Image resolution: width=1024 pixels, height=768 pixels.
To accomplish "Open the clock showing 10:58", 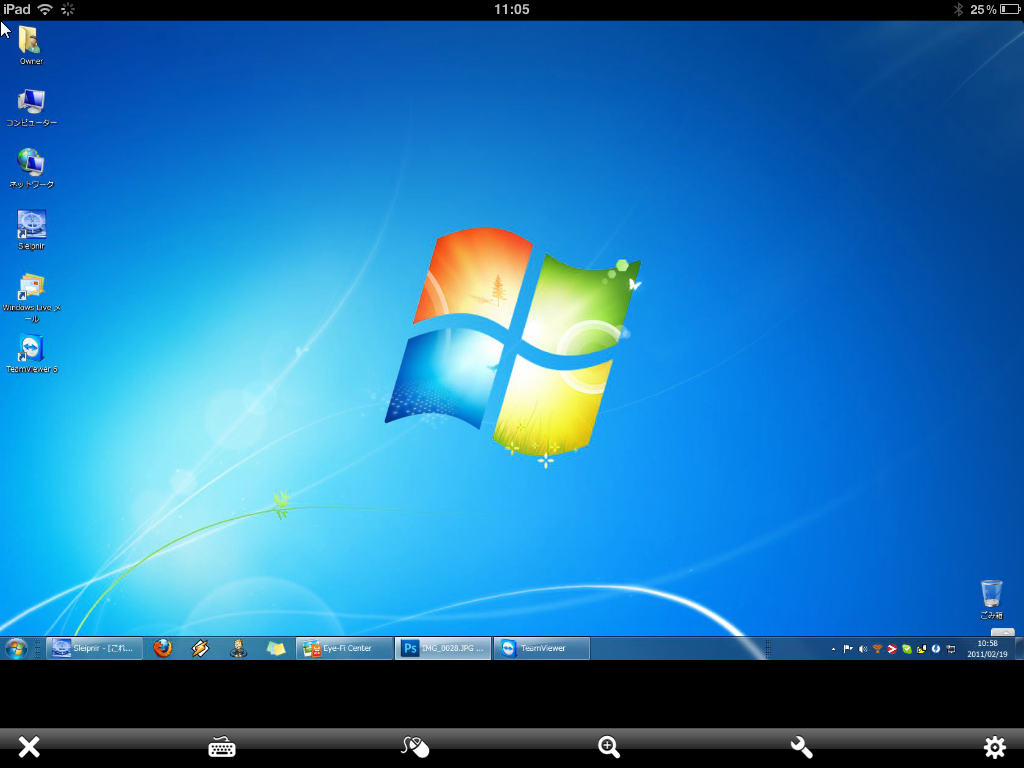I will [987, 648].
